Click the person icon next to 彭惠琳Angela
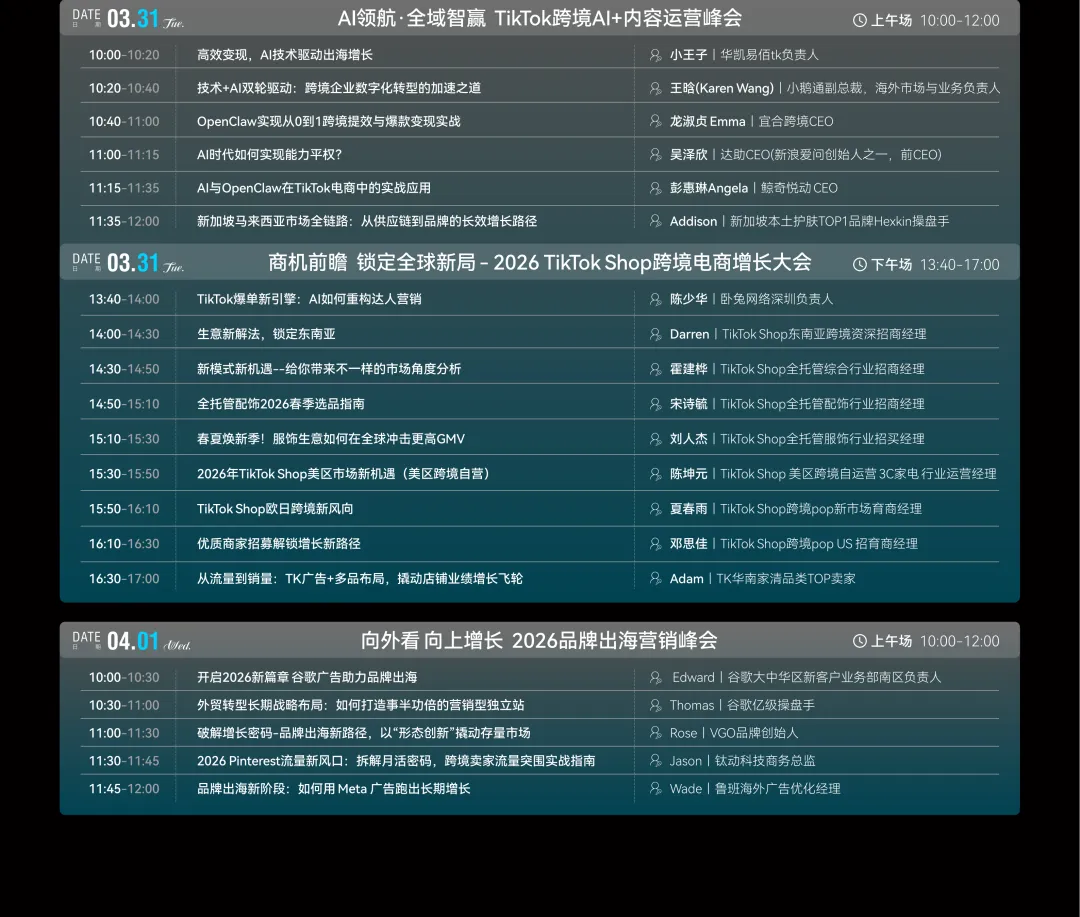This screenshot has width=1080, height=917. point(656,188)
